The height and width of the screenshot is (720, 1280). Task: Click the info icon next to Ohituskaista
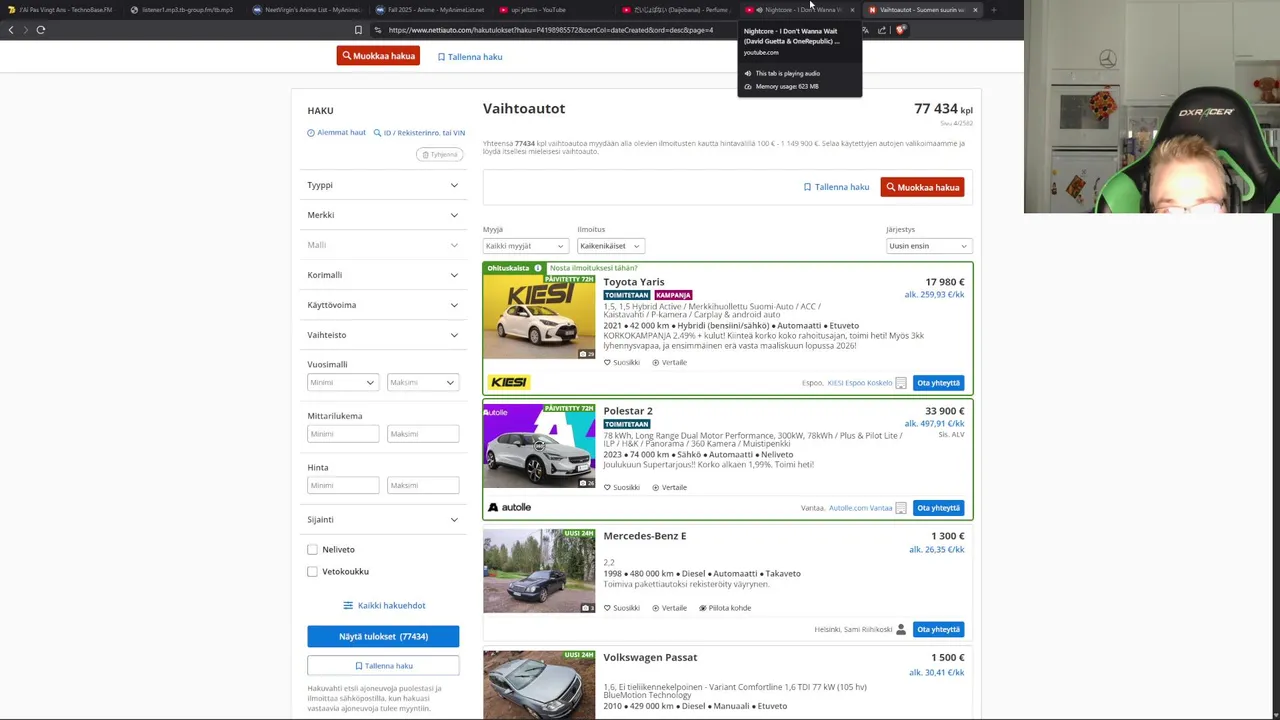click(x=537, y=268)
